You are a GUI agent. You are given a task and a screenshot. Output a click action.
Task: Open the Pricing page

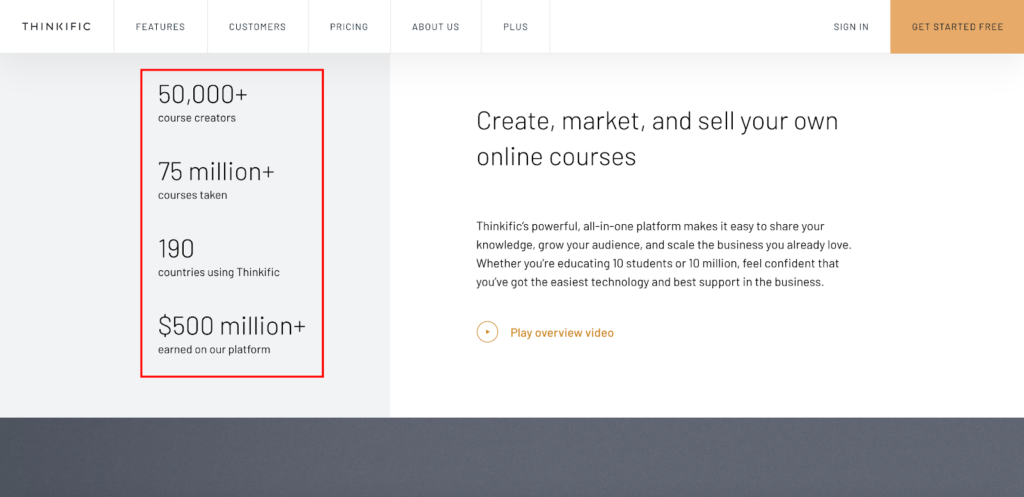349,27
